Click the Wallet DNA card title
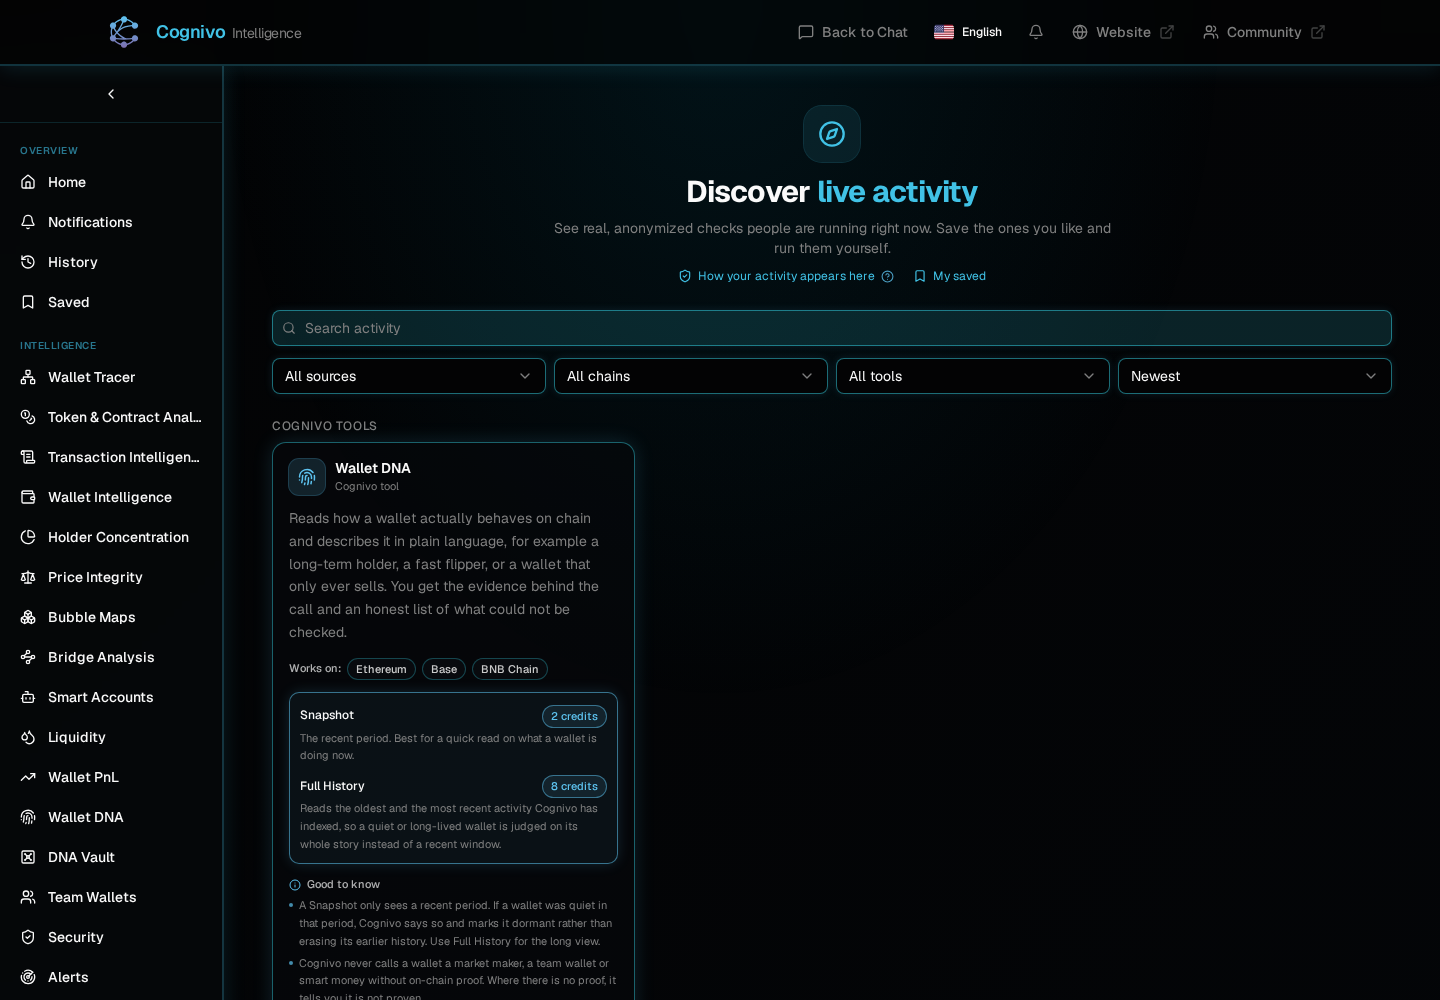The height and width of the screenshot is (1000, 1440). pos(373,468)
